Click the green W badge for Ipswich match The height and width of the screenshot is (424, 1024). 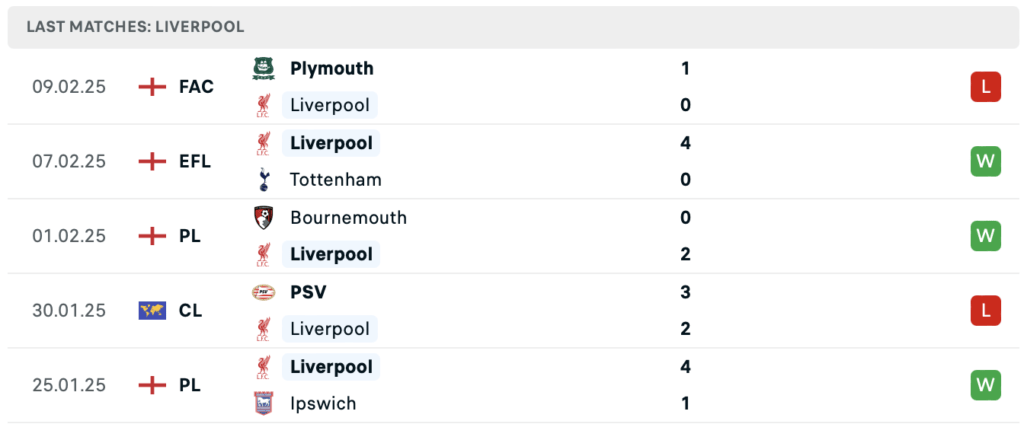click(985, 385)
